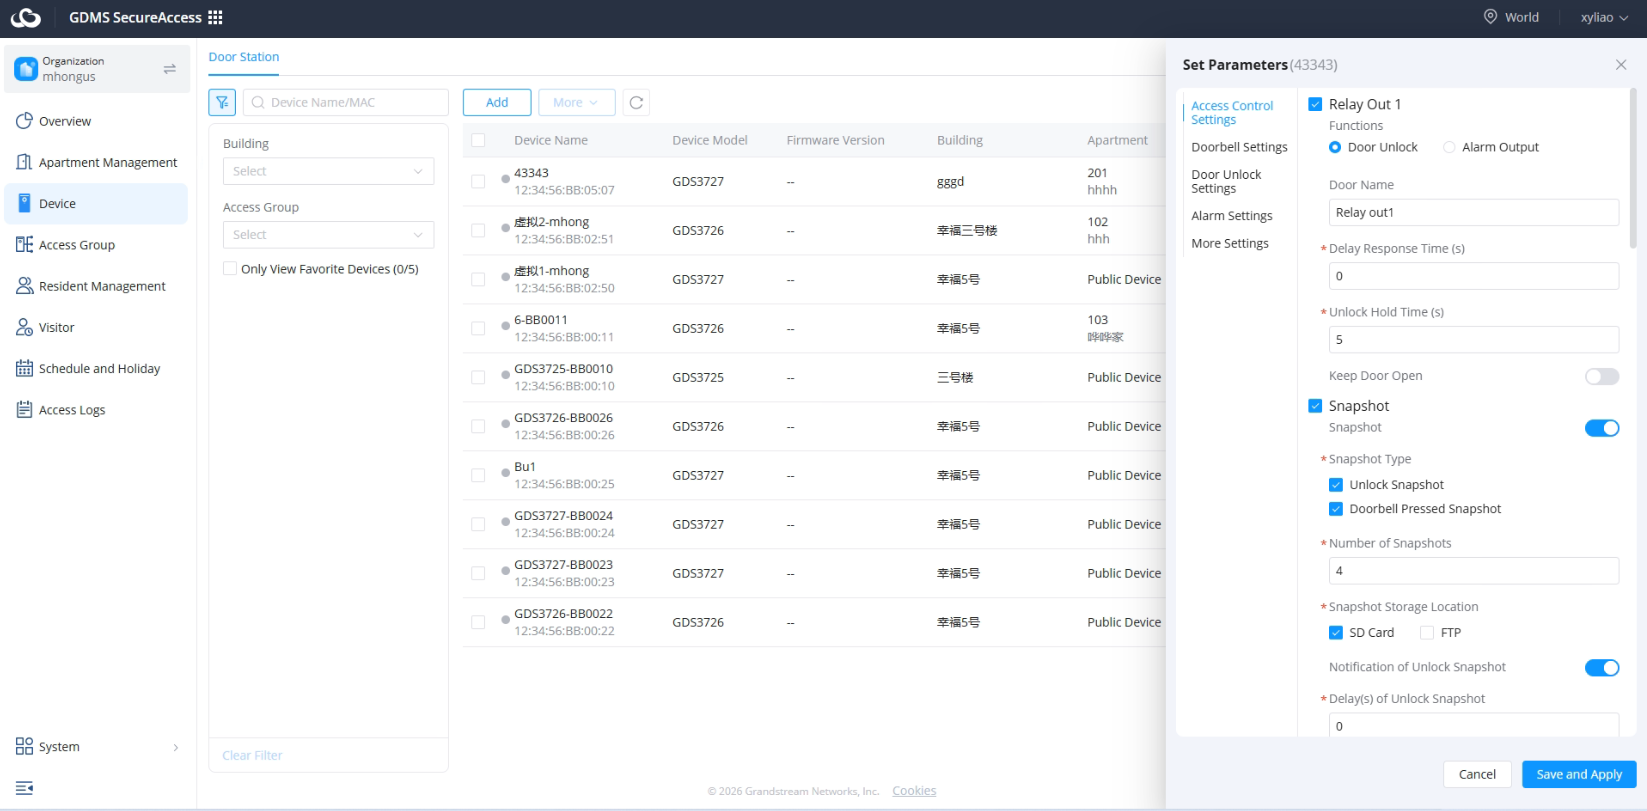This screenshot has width=1647, height=811.
Task: Close the Set Parameters panel
Action: (x=1621, y=65)
